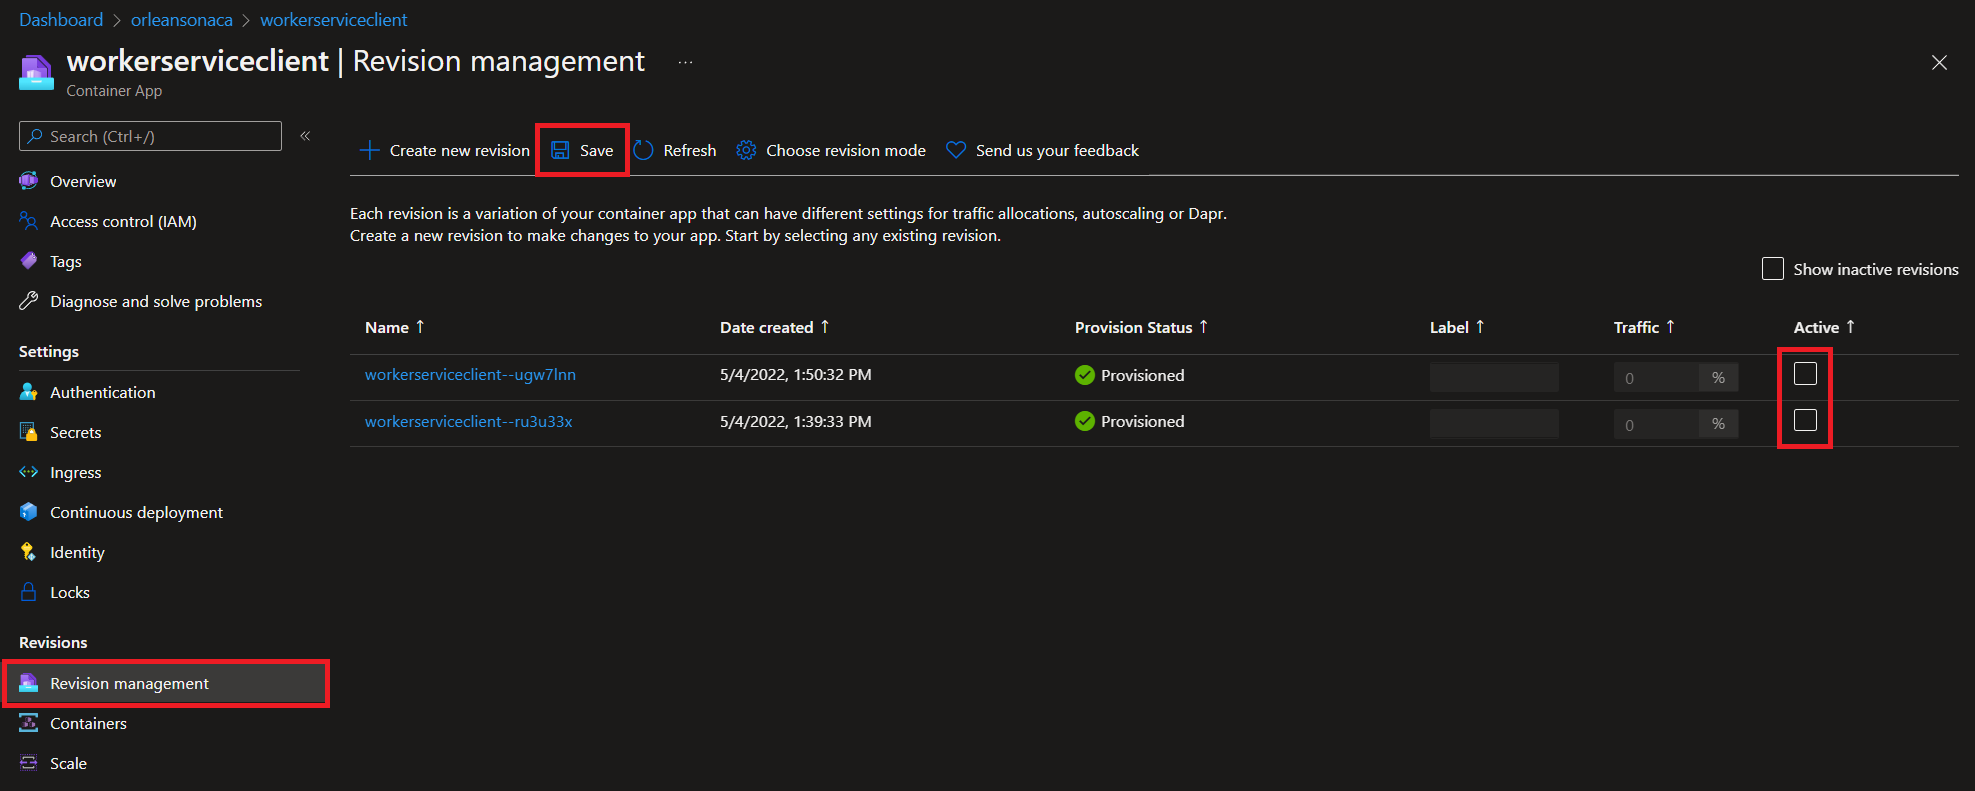This screenshot has height=791, width=1975.
Task: Sort by Active column arrow
Action: pos(1850,326)
